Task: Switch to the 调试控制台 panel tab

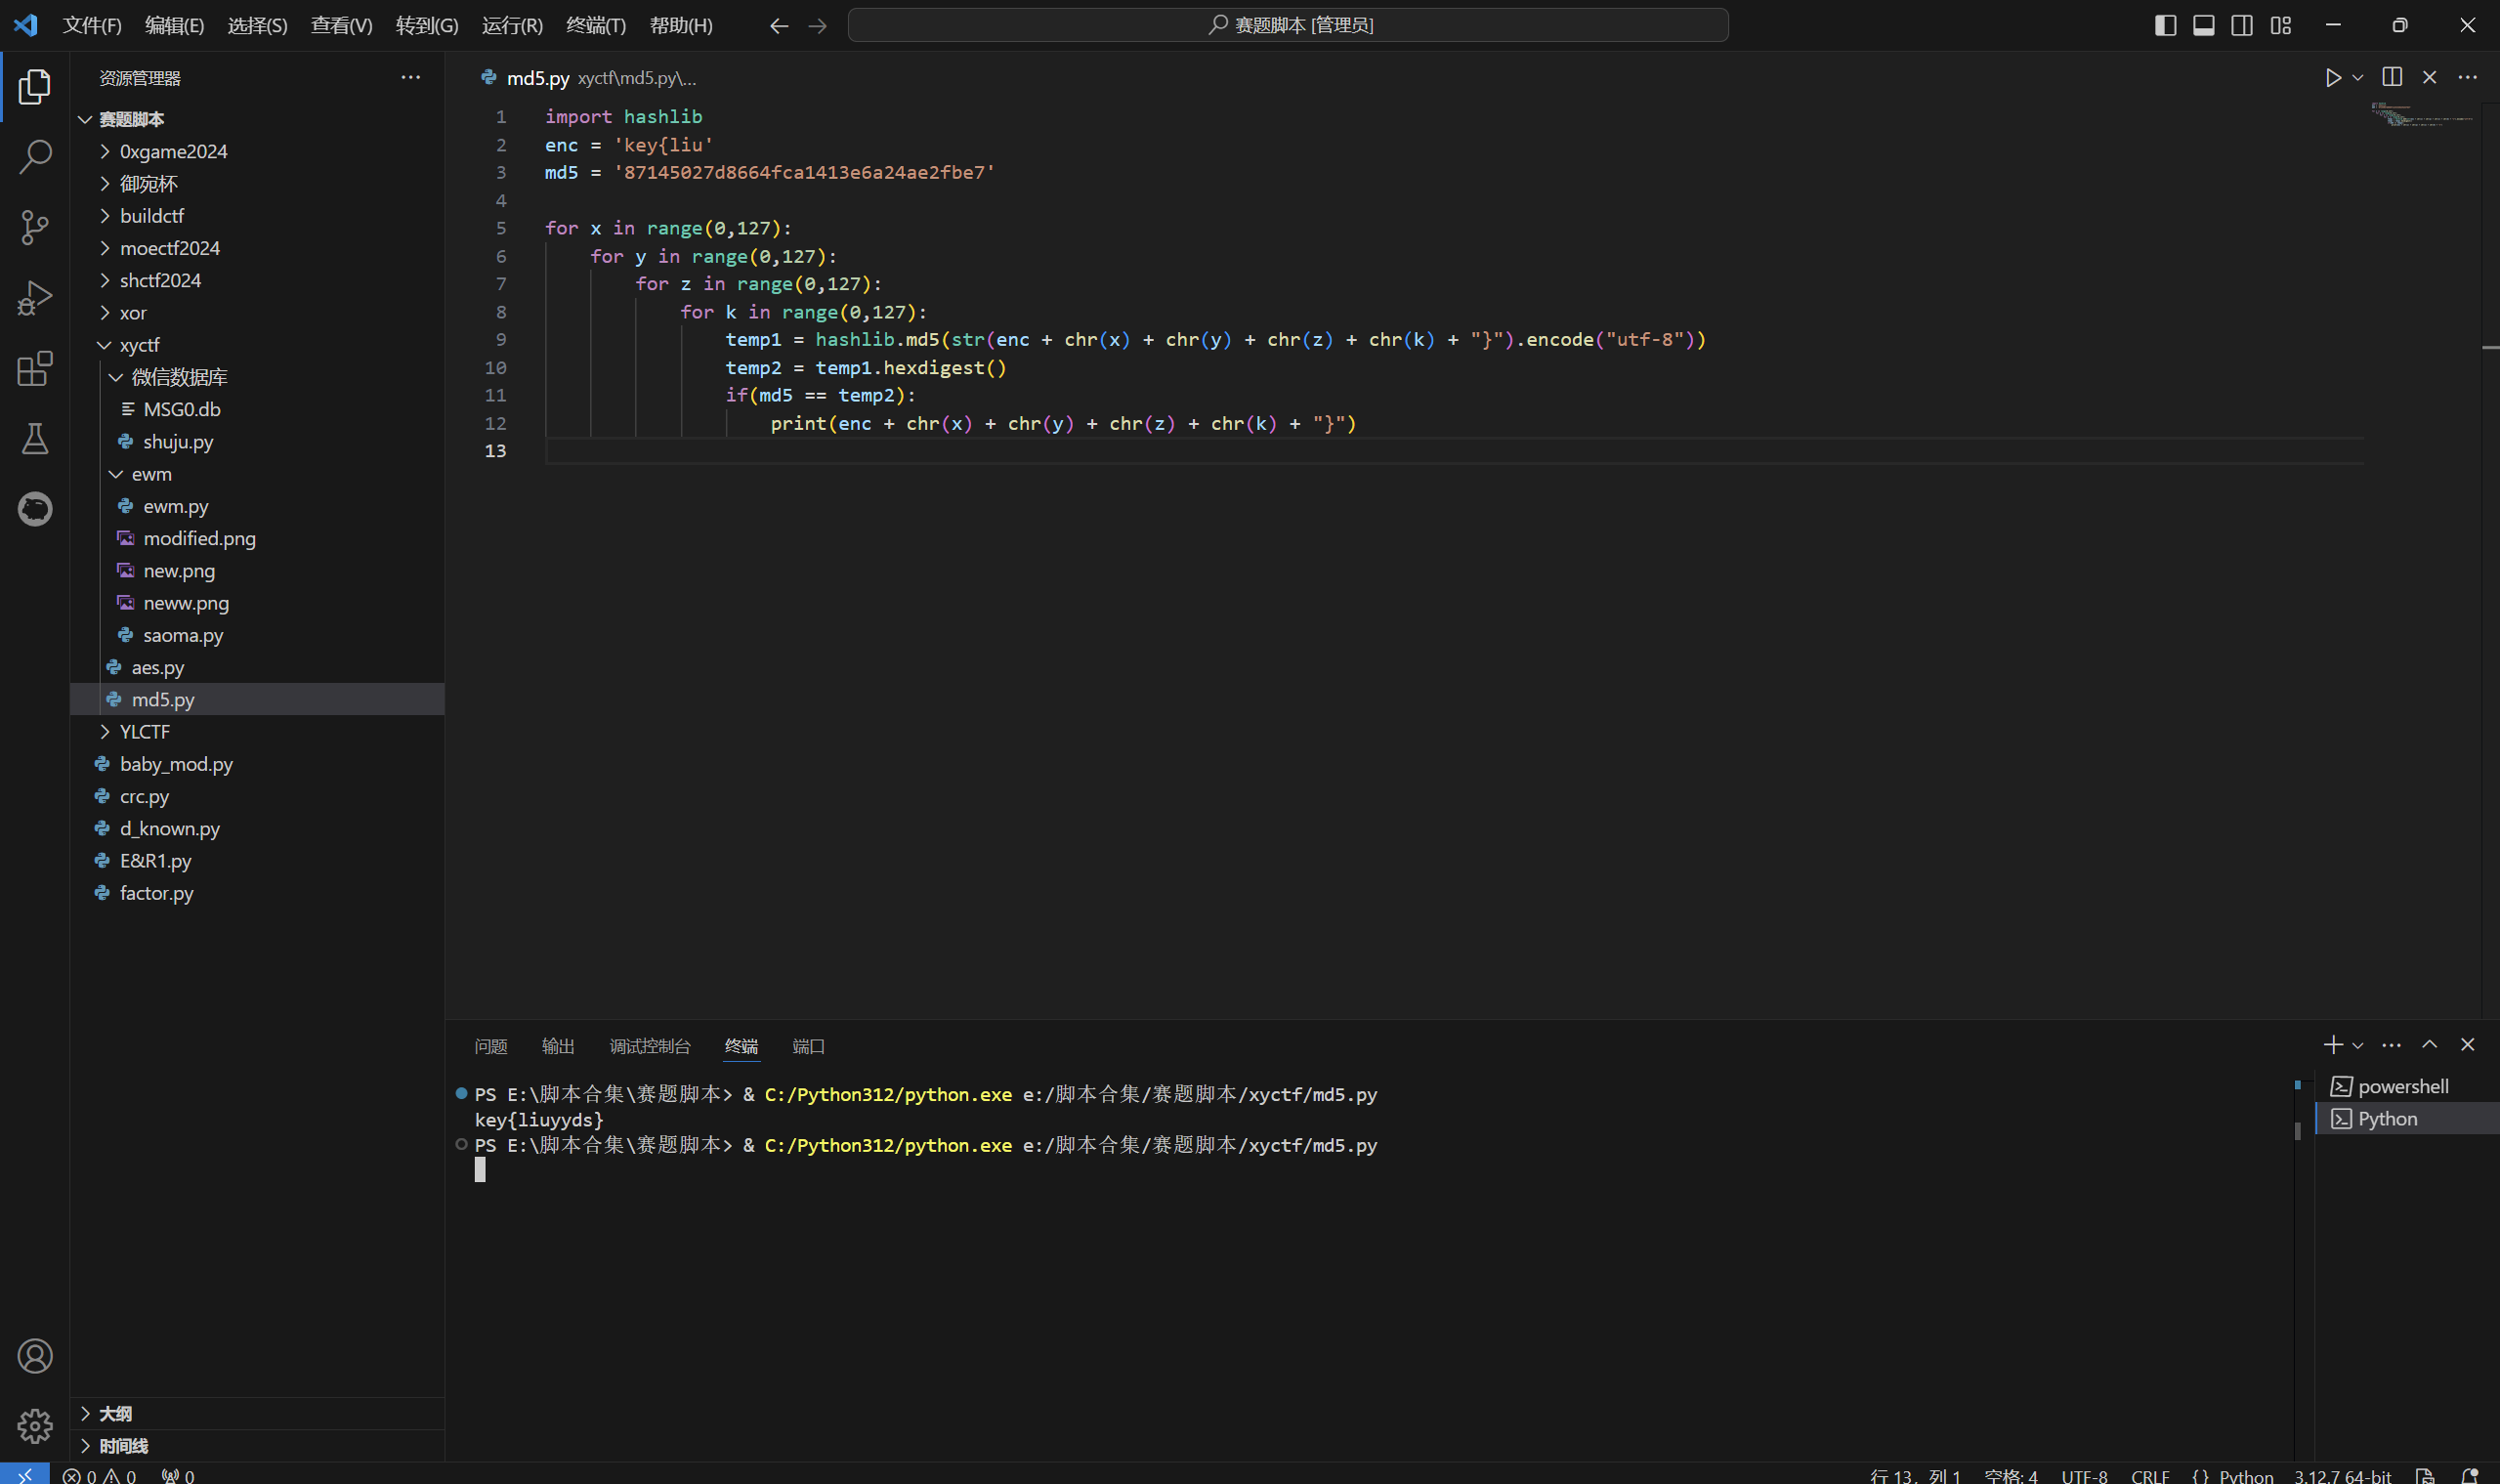Action: 650,1046
